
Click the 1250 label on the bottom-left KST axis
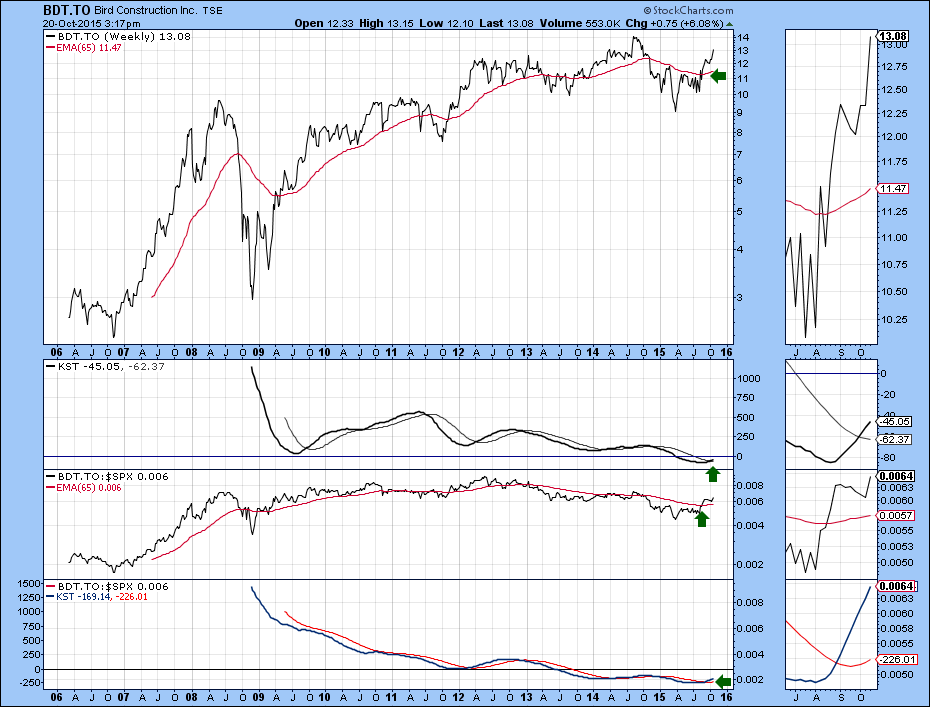click(28, 598)
